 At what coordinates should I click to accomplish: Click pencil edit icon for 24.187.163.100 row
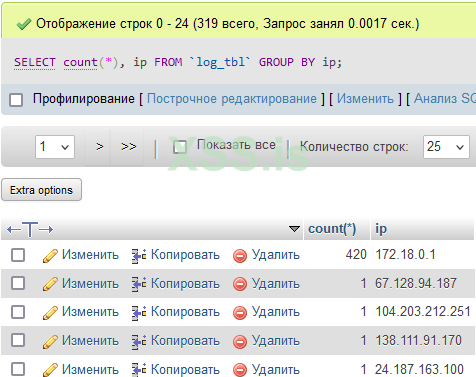click(50, 370)
